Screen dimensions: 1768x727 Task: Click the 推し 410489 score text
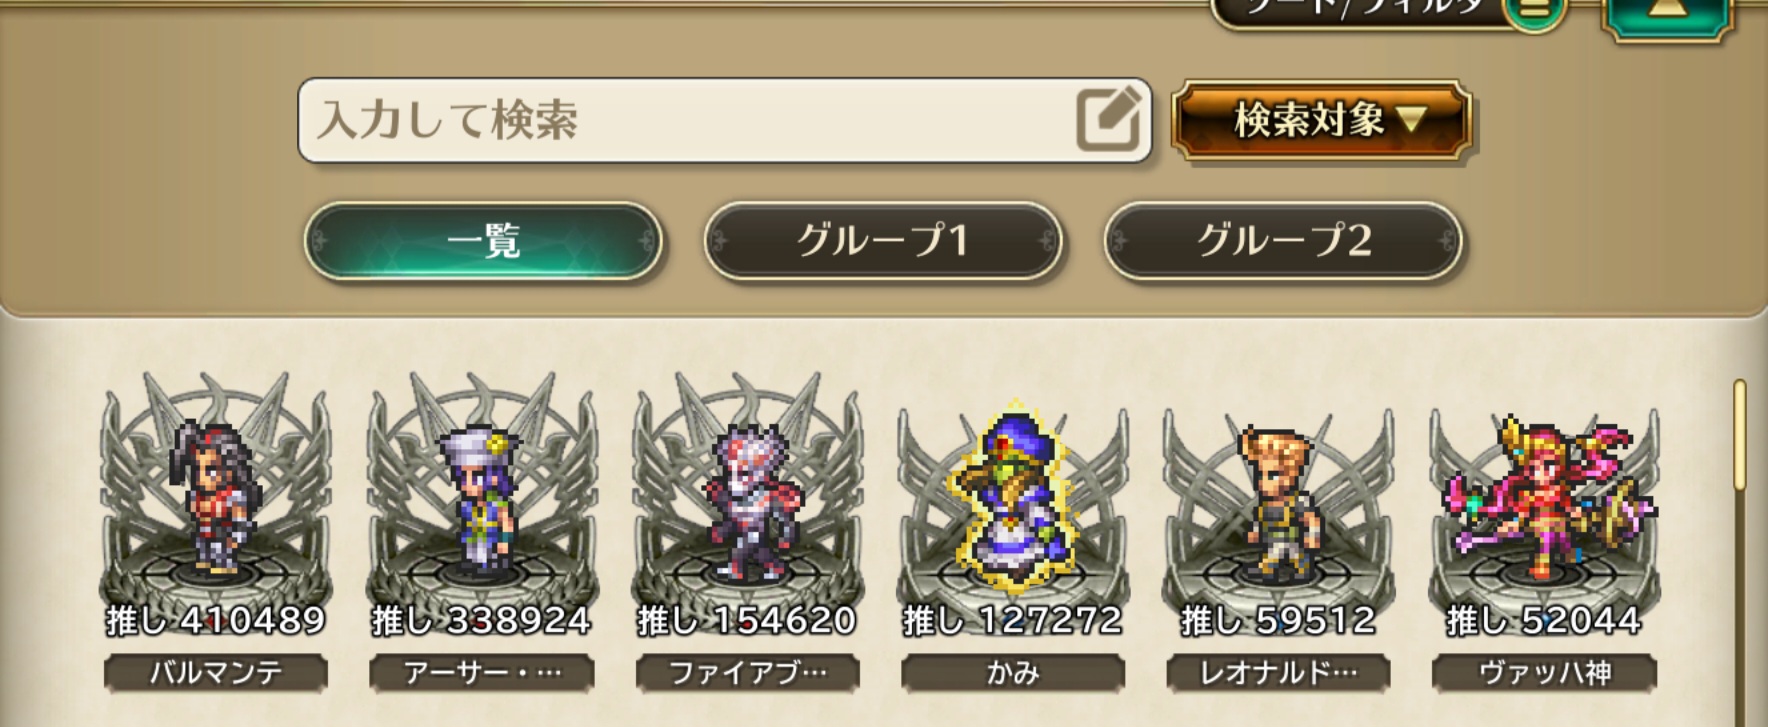216,621
